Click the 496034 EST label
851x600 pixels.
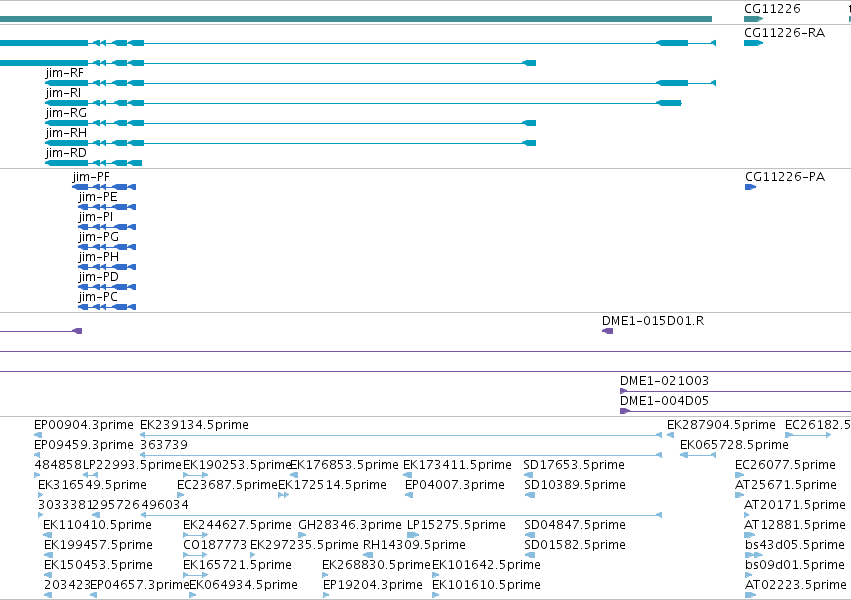[x=165, y=506]
